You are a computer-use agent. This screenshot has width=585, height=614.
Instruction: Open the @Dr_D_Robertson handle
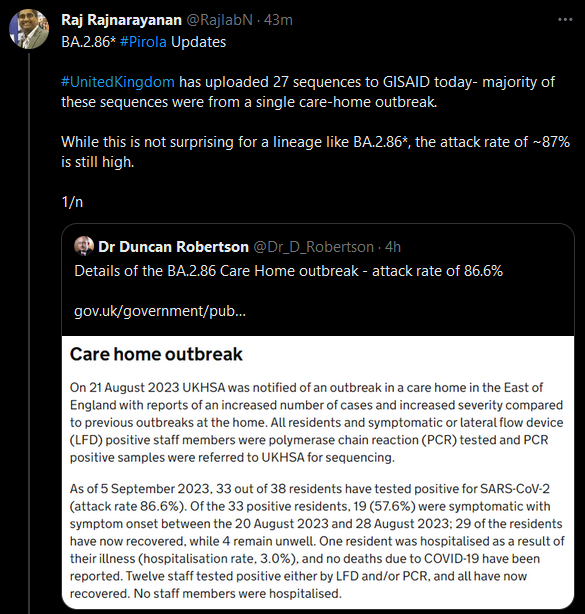click(x=314, y=247)
